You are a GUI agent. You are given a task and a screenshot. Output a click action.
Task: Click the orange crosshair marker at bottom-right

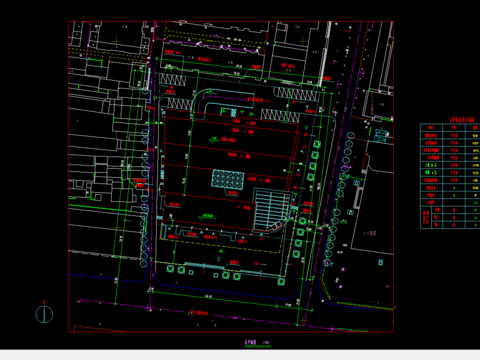point(303,321)
